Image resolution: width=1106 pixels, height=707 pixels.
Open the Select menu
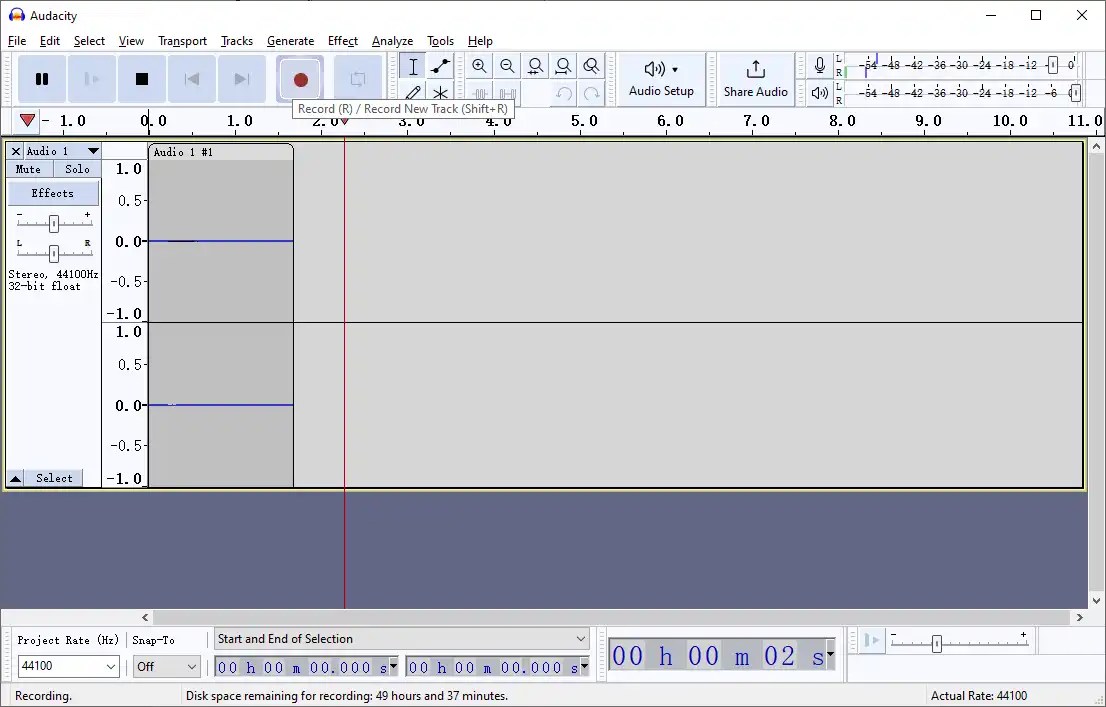(89, 41)
